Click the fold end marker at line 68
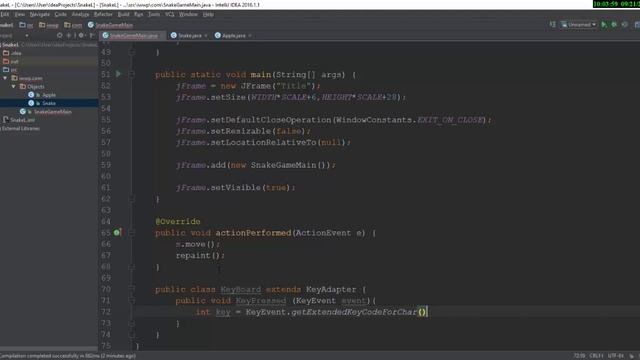 click(131, 267)
